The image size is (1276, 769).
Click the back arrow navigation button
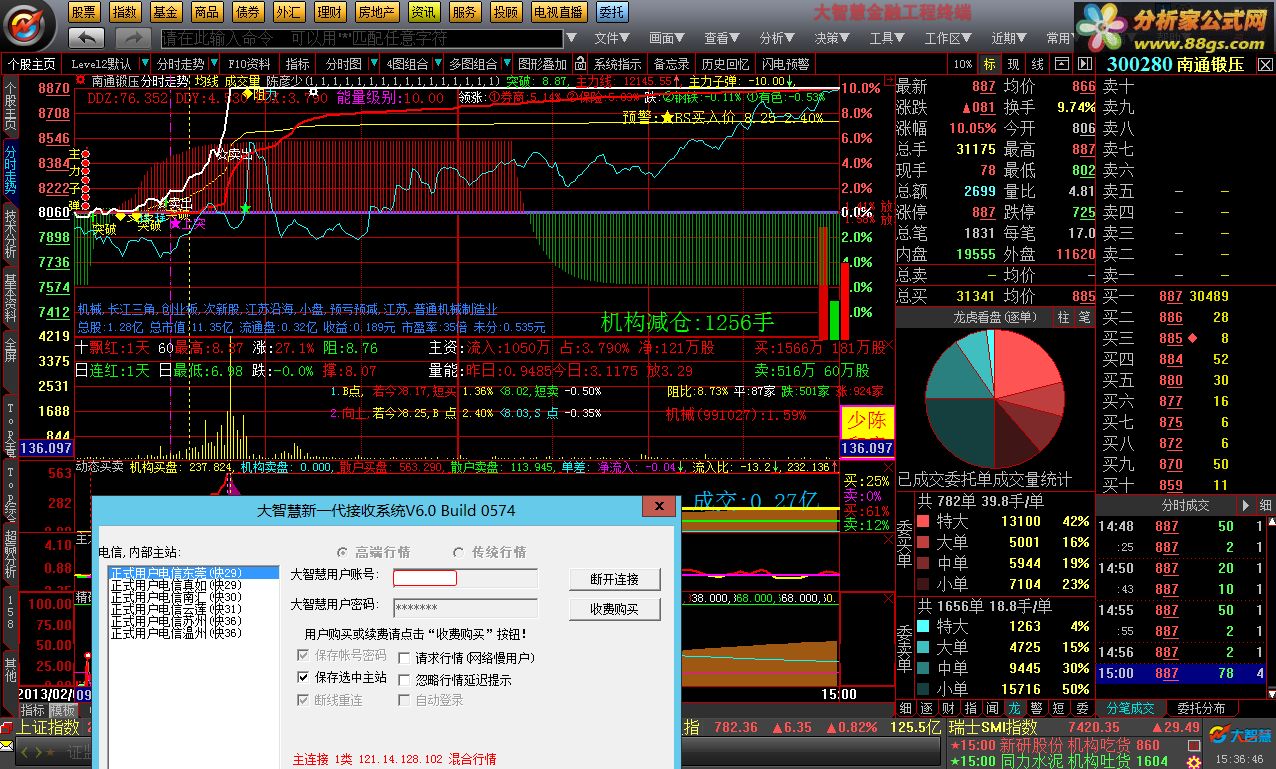86,38
